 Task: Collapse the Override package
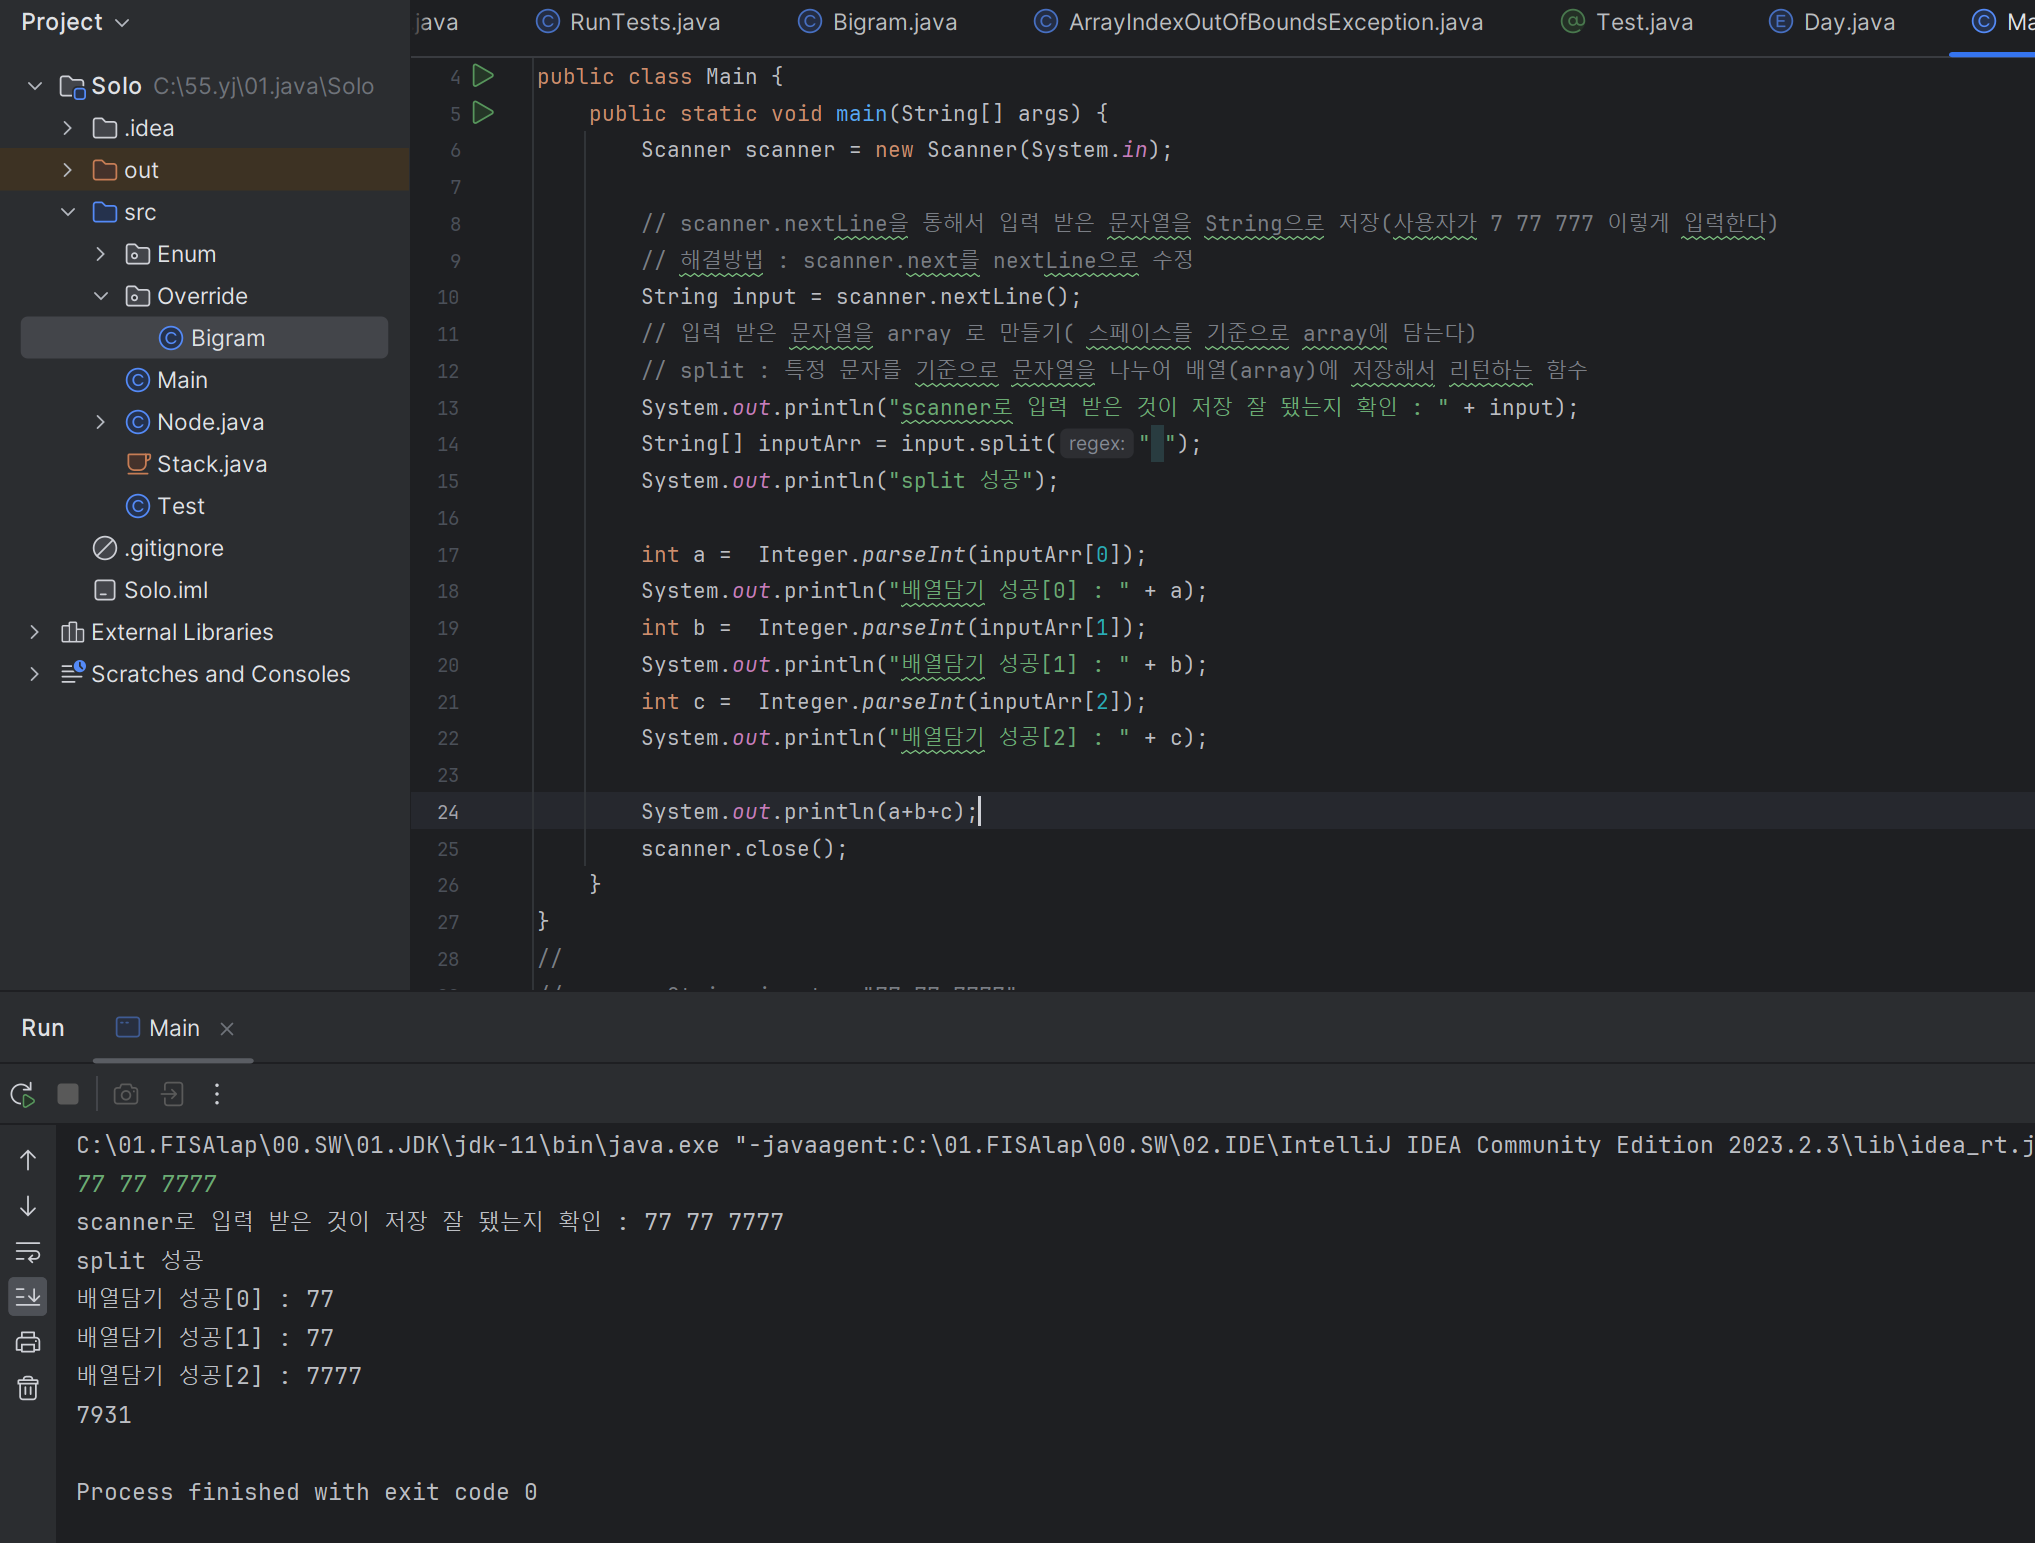(x=101, y=296)
